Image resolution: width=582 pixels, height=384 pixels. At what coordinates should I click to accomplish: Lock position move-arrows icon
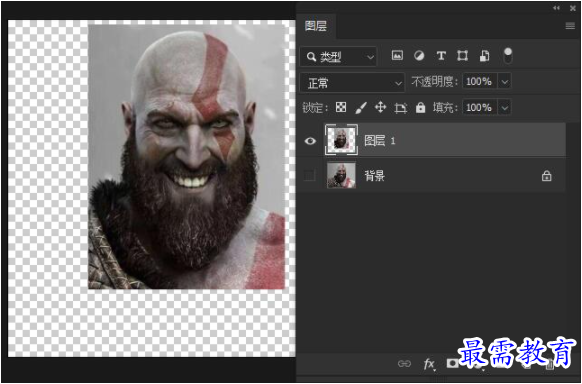pyautogui.click(x=380, y=108)
